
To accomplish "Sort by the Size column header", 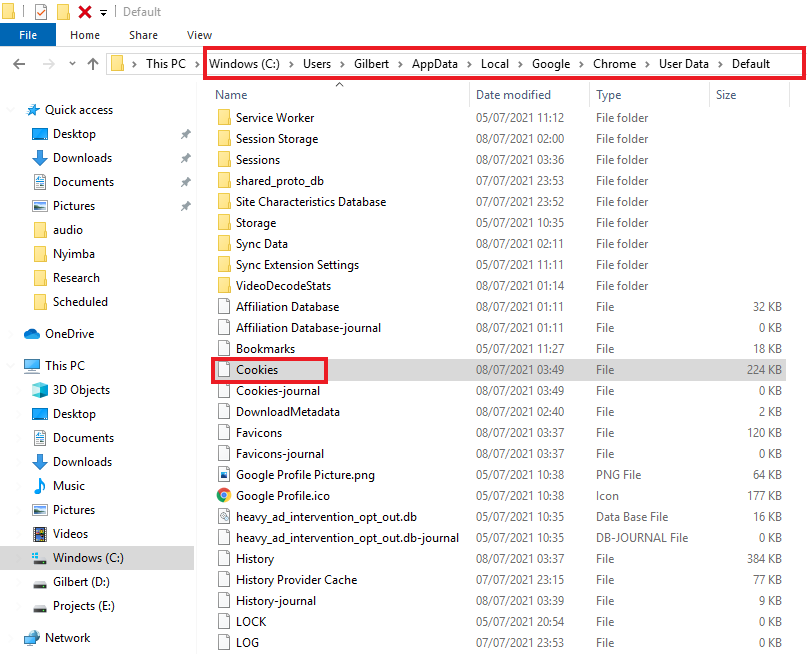I will click(x=726, y=95).
